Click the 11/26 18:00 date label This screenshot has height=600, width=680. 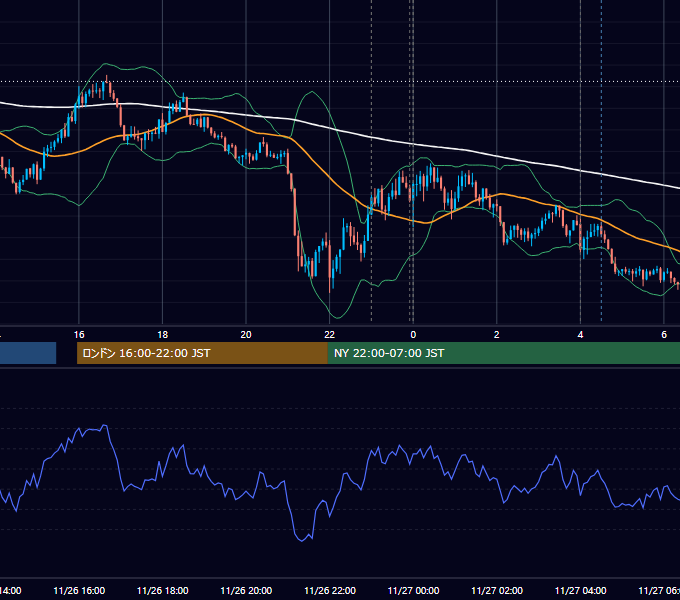click(x=163, y=590)
